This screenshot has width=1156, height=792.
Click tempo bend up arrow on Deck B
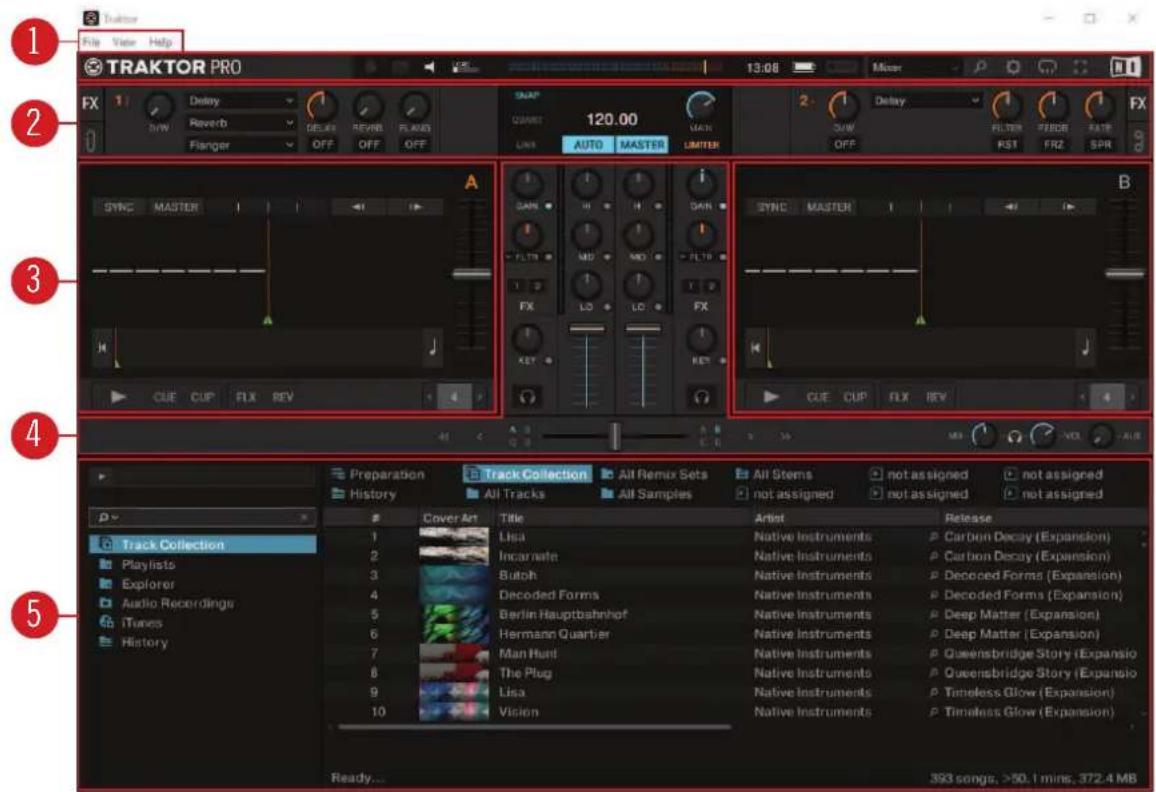coord(1068,207)
